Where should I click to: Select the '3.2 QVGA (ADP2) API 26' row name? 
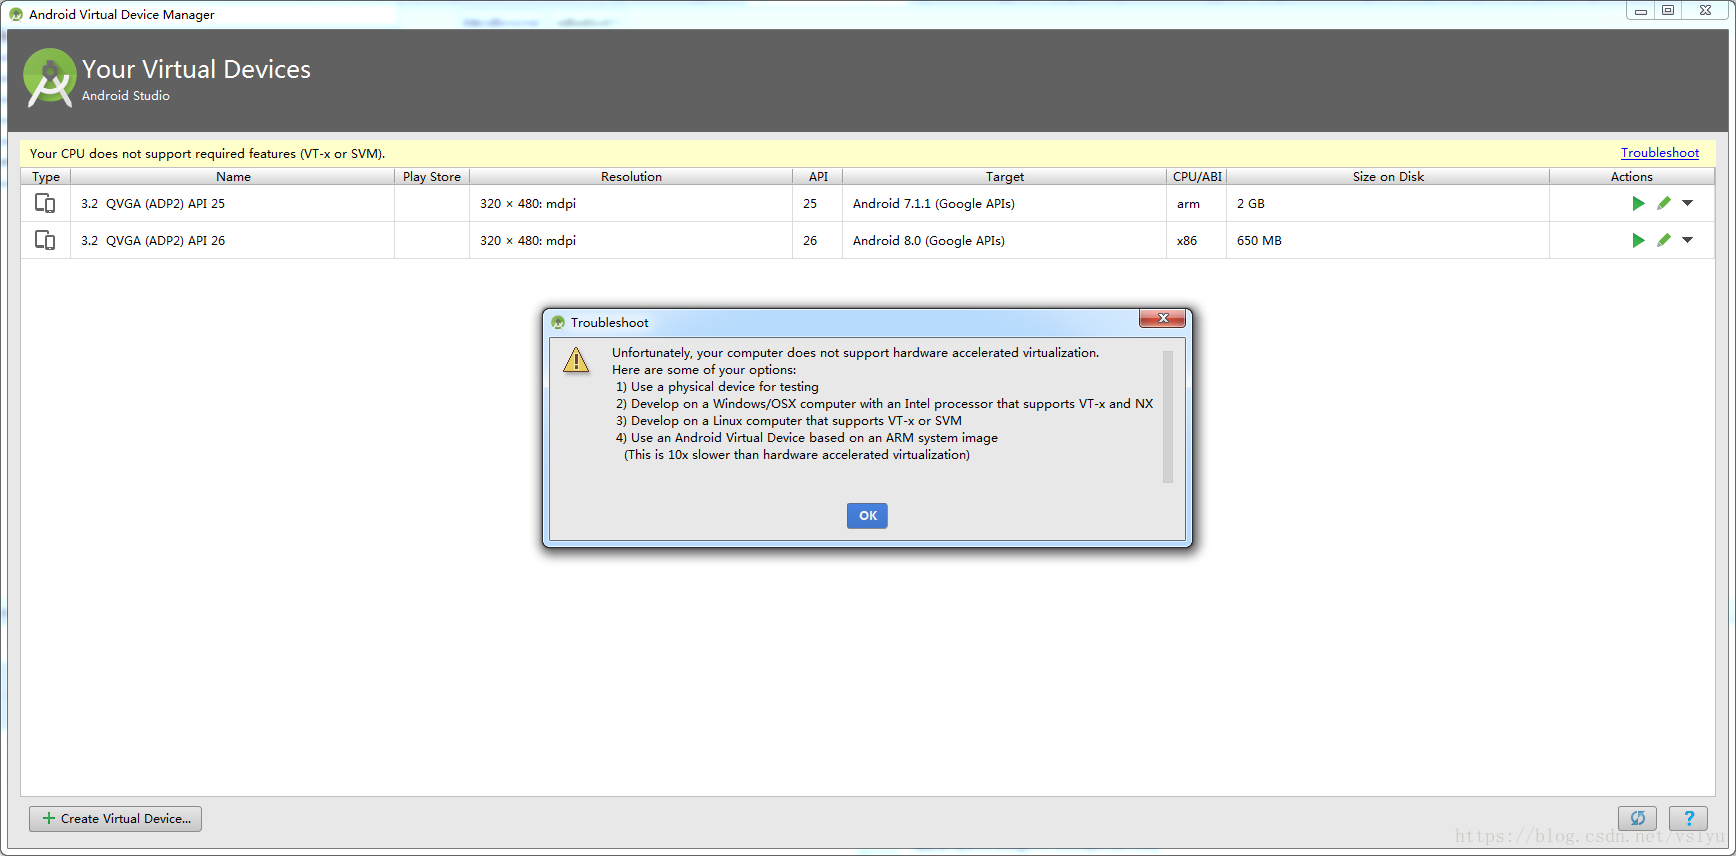(153, 240)
